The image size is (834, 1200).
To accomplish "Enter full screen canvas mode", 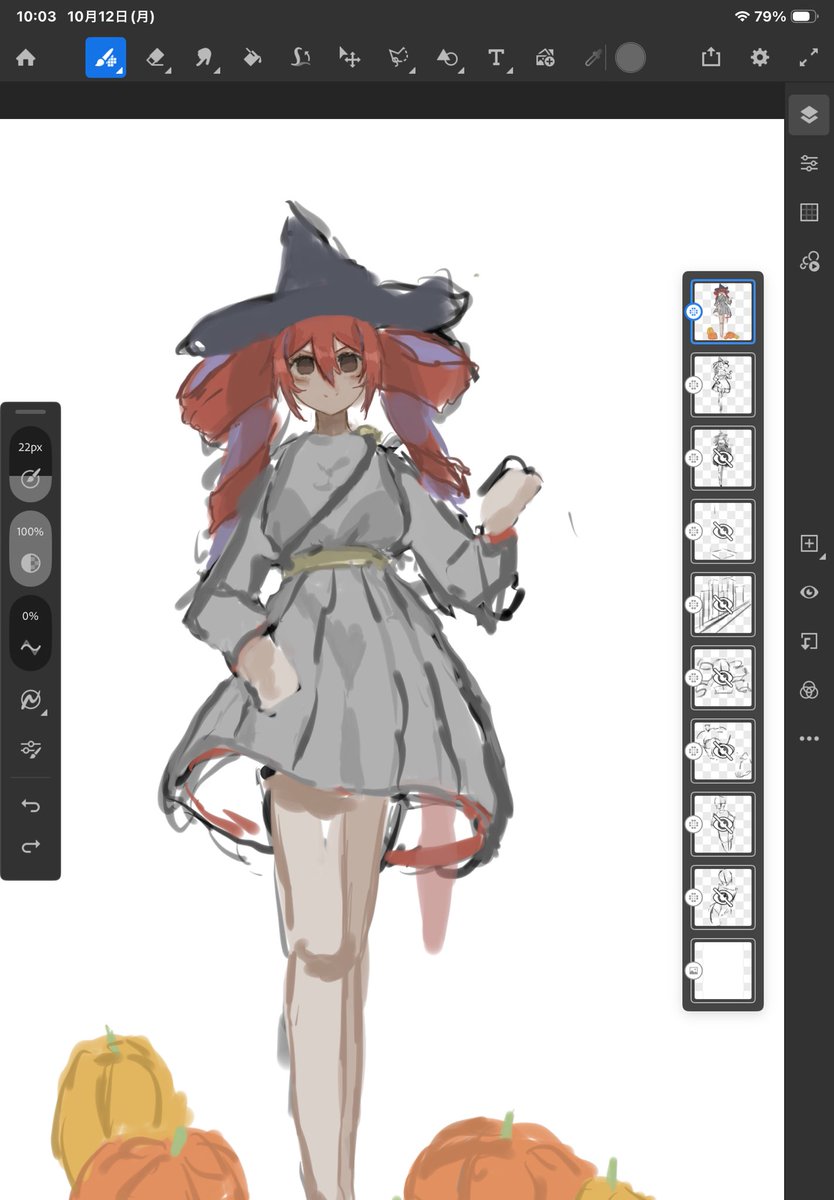I will (809, 58).
